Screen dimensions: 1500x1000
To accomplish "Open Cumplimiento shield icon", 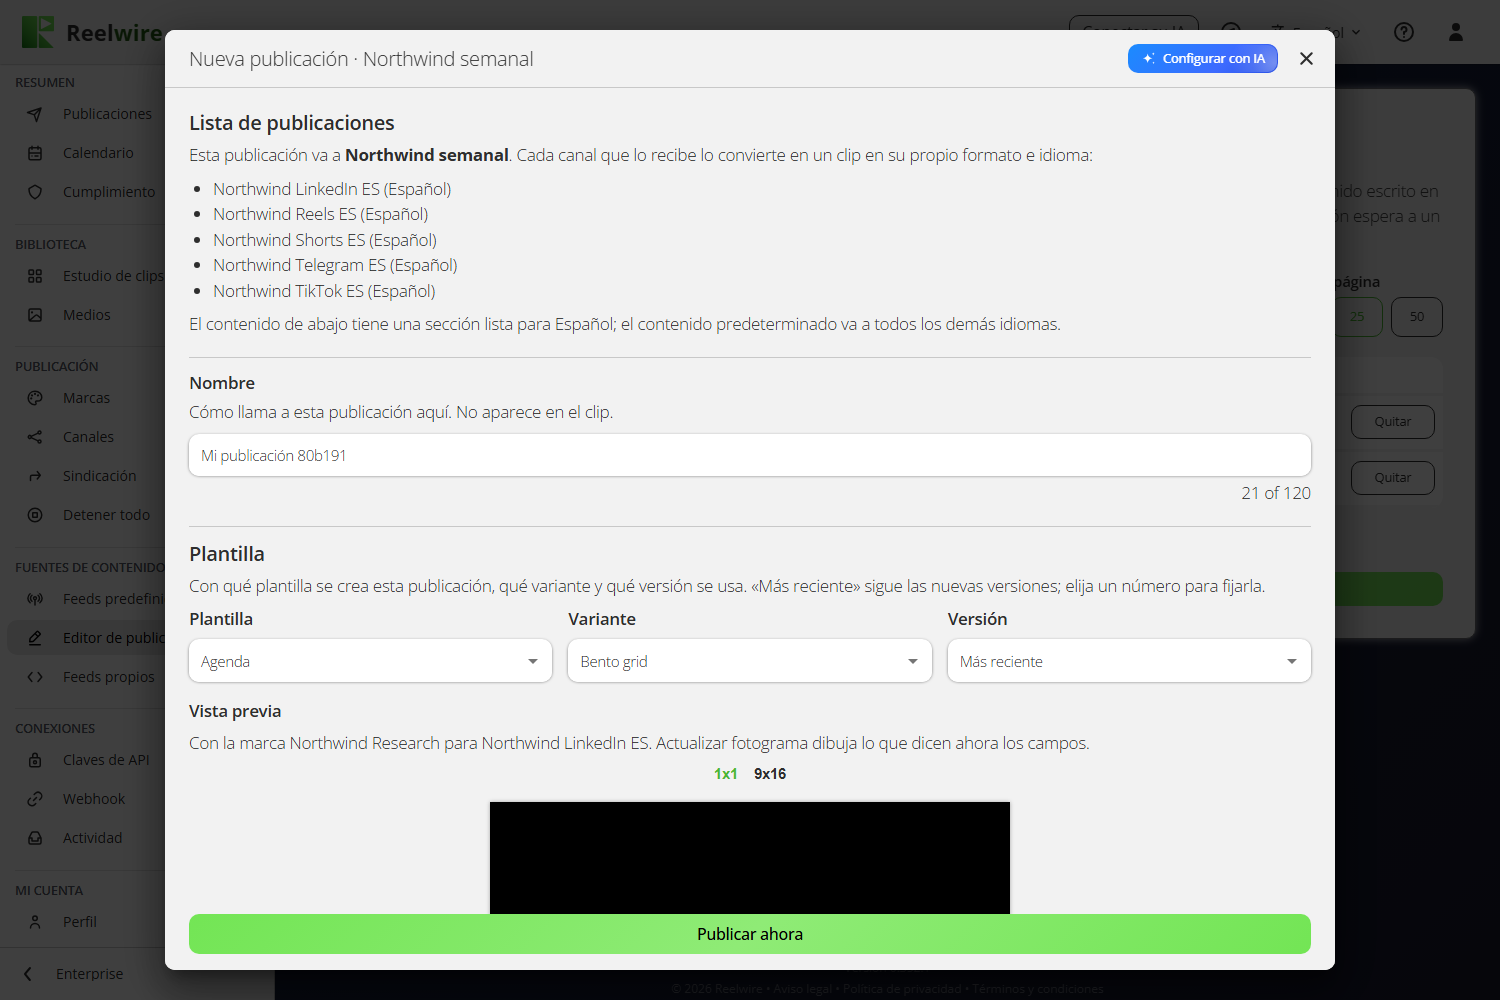I will (35, 192).
